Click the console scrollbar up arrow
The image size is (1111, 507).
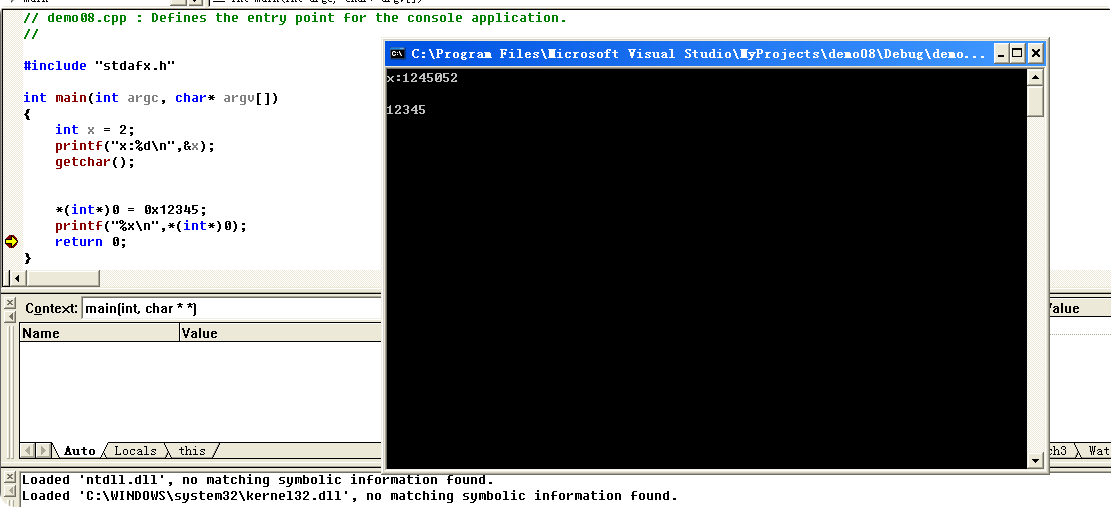tap(1035, 77)
